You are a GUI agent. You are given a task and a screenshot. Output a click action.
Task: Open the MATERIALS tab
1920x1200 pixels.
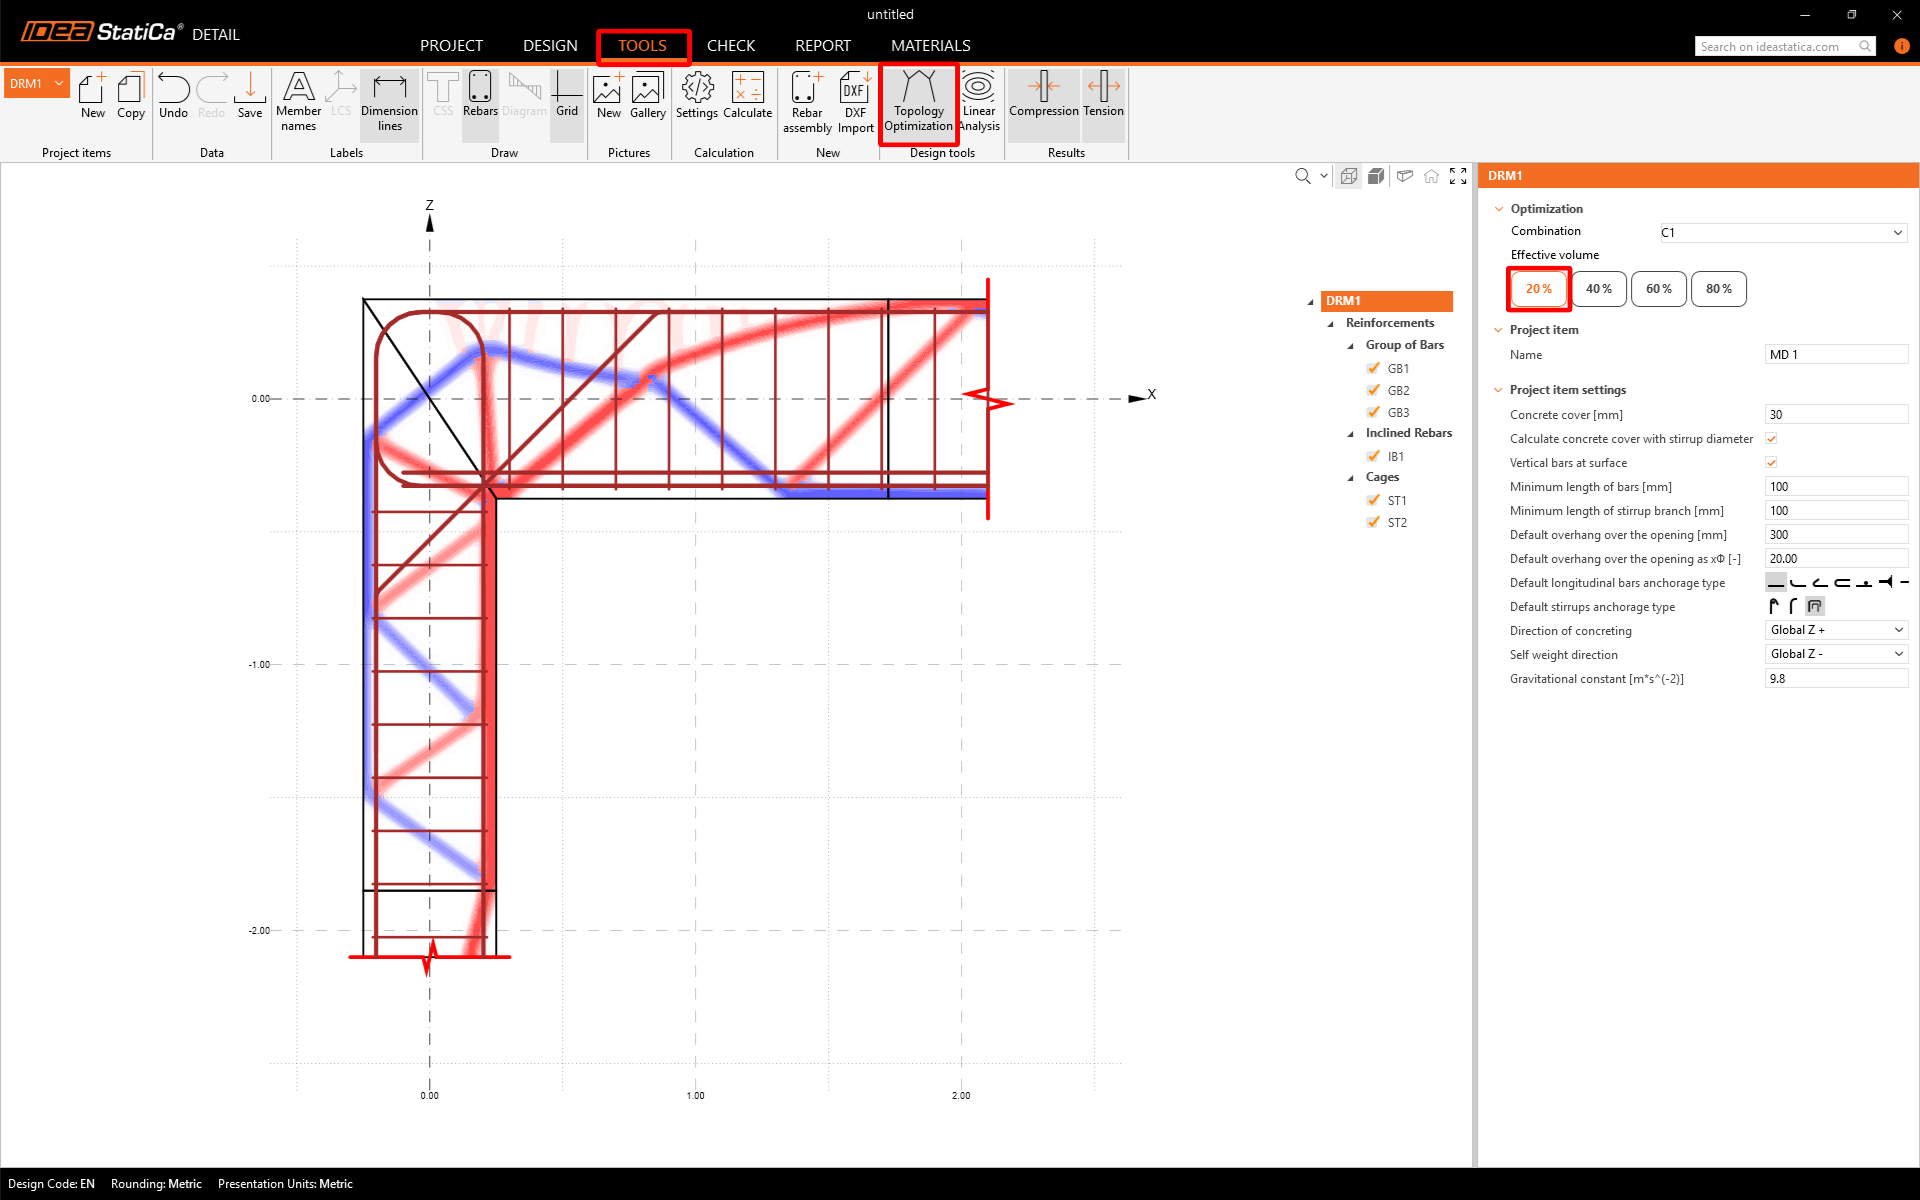click(930, 46)
